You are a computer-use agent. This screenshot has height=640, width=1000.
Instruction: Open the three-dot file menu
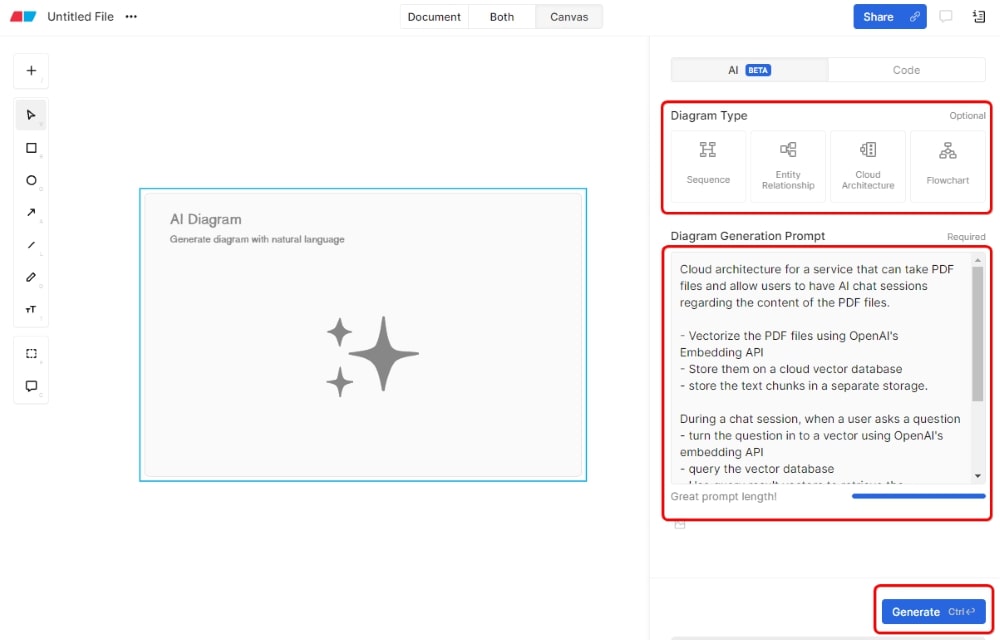point(131,17)
